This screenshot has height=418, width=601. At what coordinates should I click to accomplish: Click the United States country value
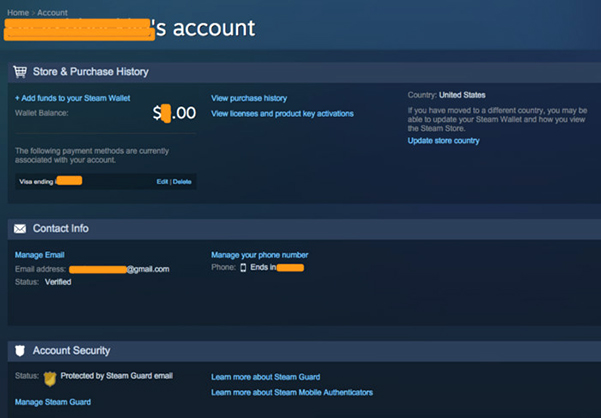(x=462, y=95)
